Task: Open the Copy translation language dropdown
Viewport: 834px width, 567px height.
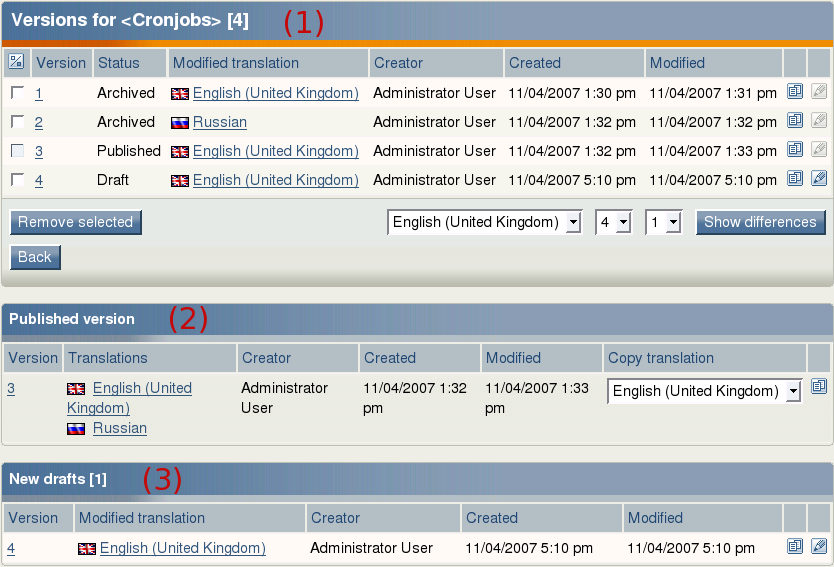Action: click(x=704, y=391)
